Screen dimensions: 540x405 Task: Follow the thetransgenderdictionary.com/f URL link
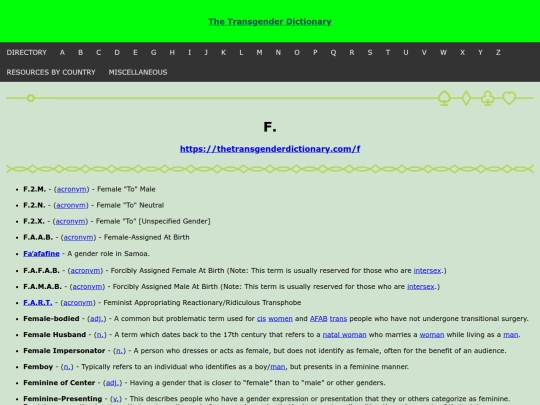tap(270, 149)
